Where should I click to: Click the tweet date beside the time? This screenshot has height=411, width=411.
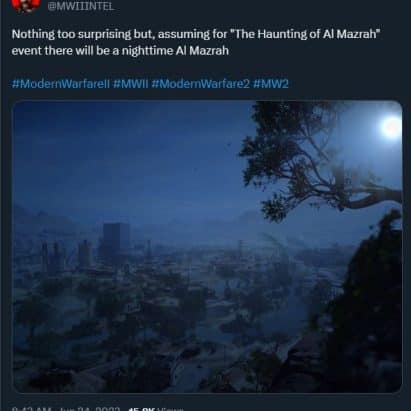(x=89, y=409)
